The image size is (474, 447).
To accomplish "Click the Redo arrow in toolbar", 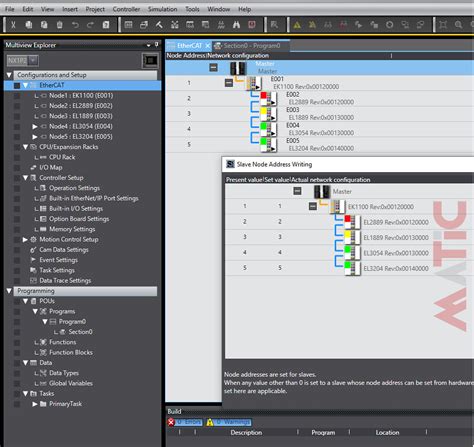I will [90, 25].
